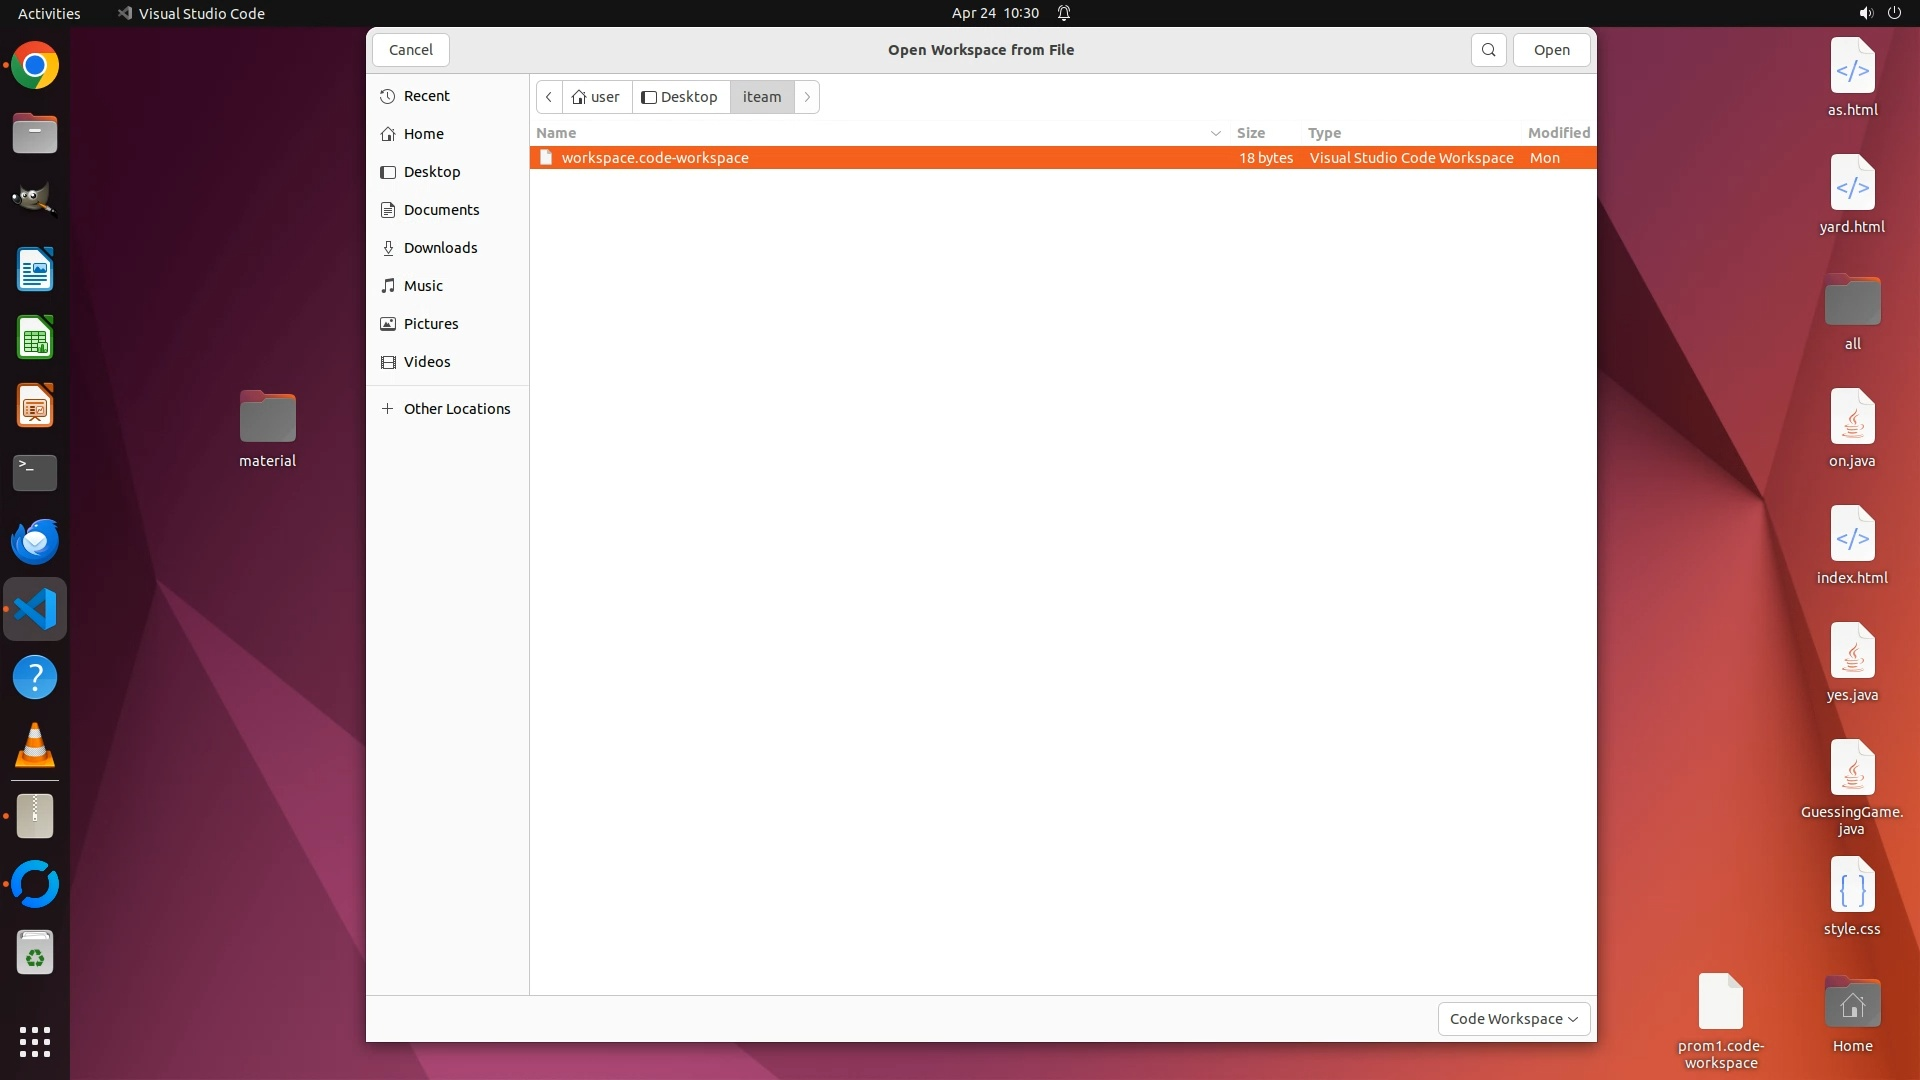Click the search icon in dialog header
This screenshot has width=1920, height=1080.
click(1488, 50)
